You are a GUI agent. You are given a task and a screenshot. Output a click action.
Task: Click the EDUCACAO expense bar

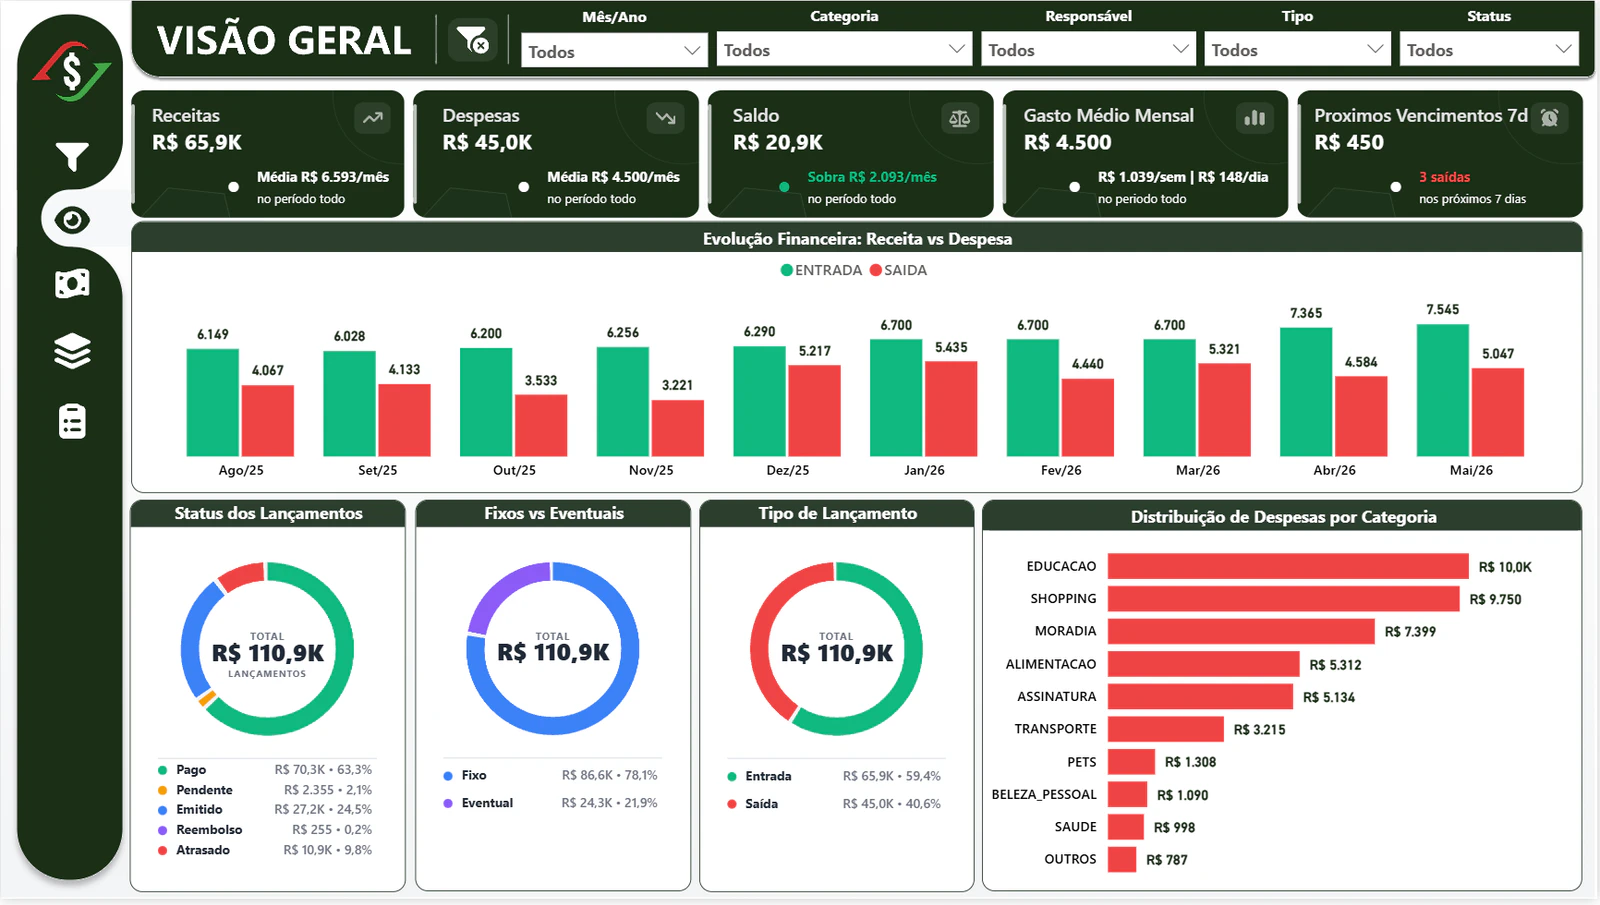1288,566
